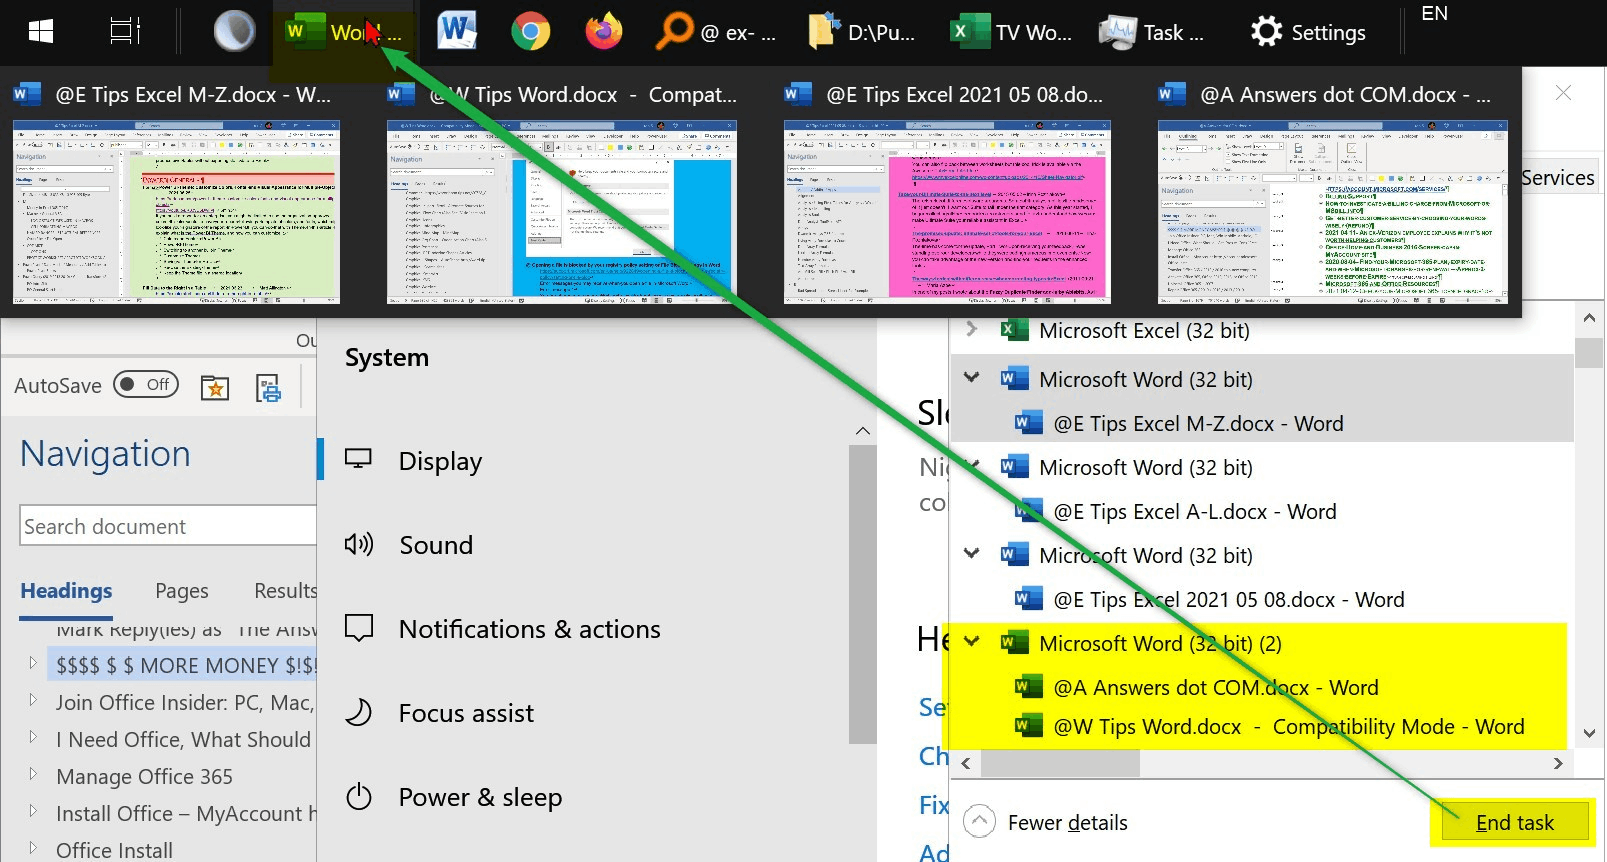Image resolution: width=1607 pixels, height=862 pixels.
Task: Expand the $$$$ MORE MONEY heading
Action: (33, 663)
